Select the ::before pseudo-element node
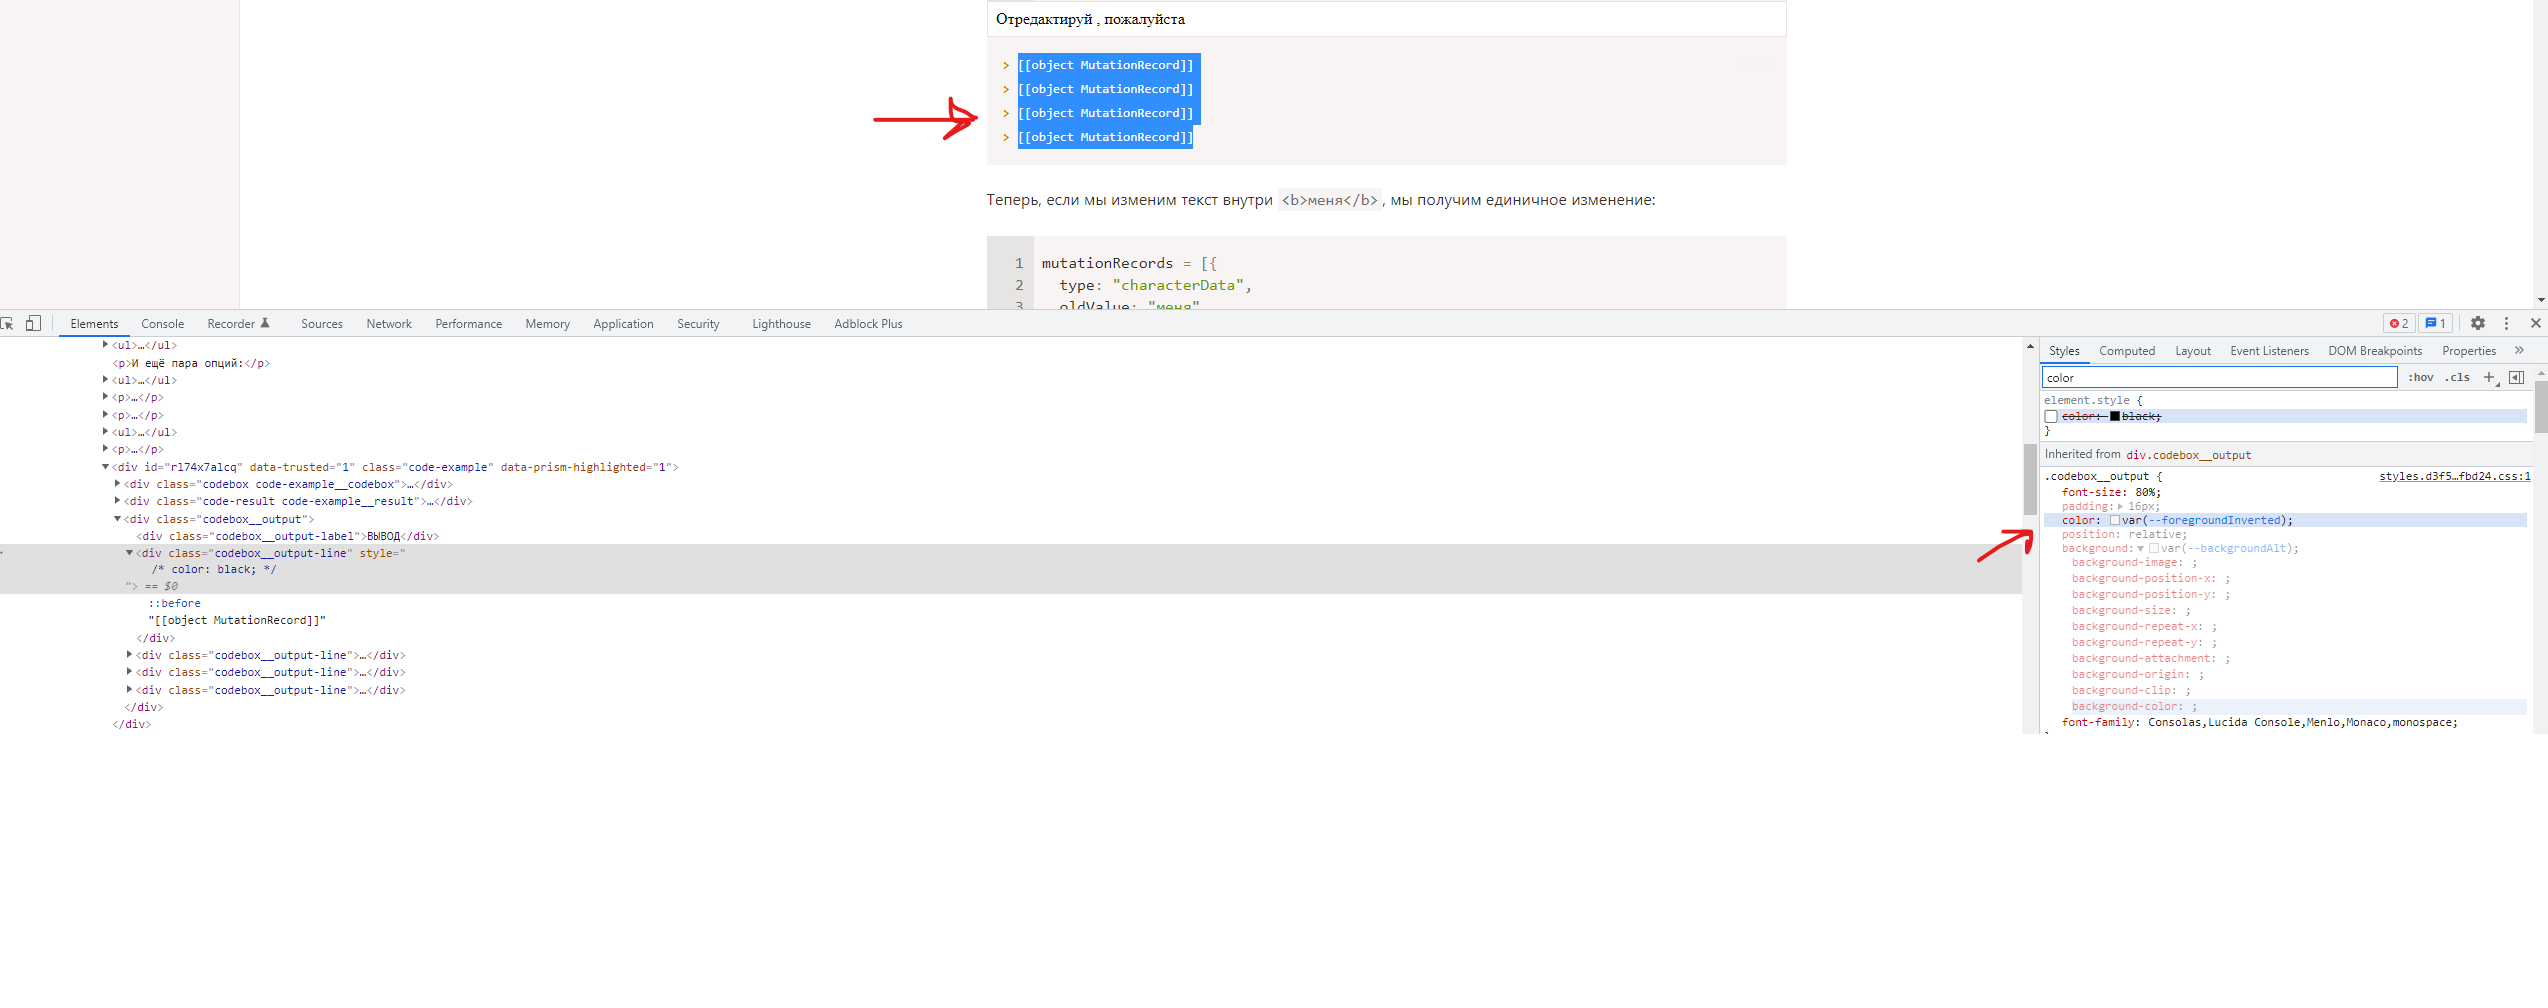Screen dimensions: 2548x1008 (175, 603)
